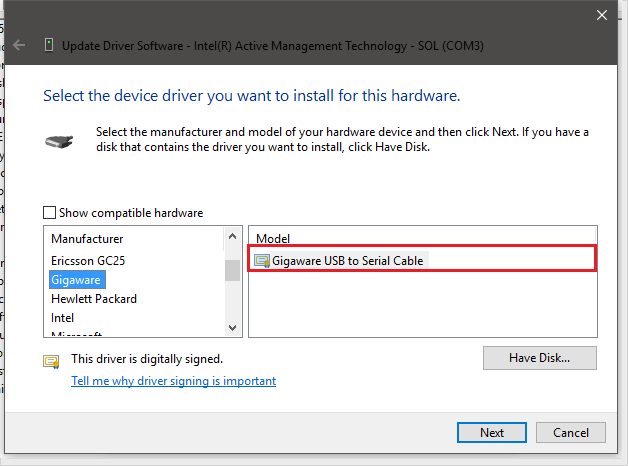Select Ericsson GC25 manufacturer
Viewport: 628px width, 466px height.
[x=88, y=261]
